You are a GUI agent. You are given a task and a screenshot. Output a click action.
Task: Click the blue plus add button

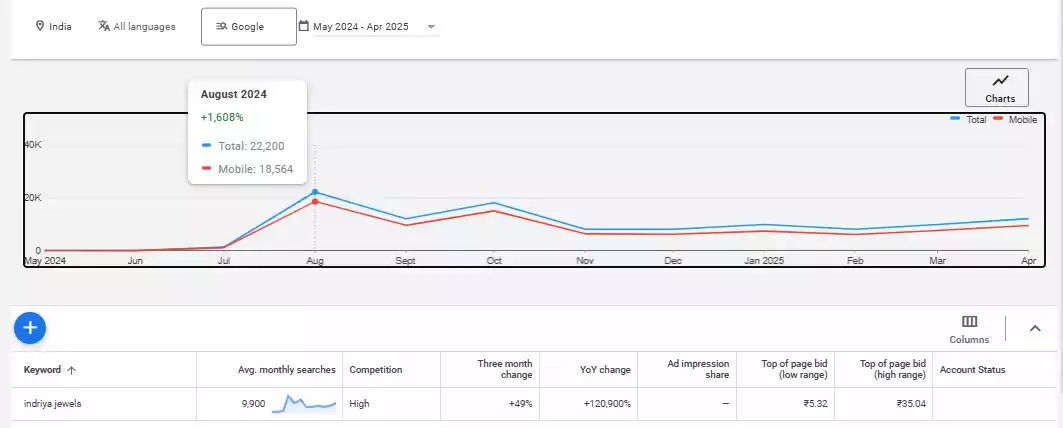pyautogui.click(x=30, y=327)
